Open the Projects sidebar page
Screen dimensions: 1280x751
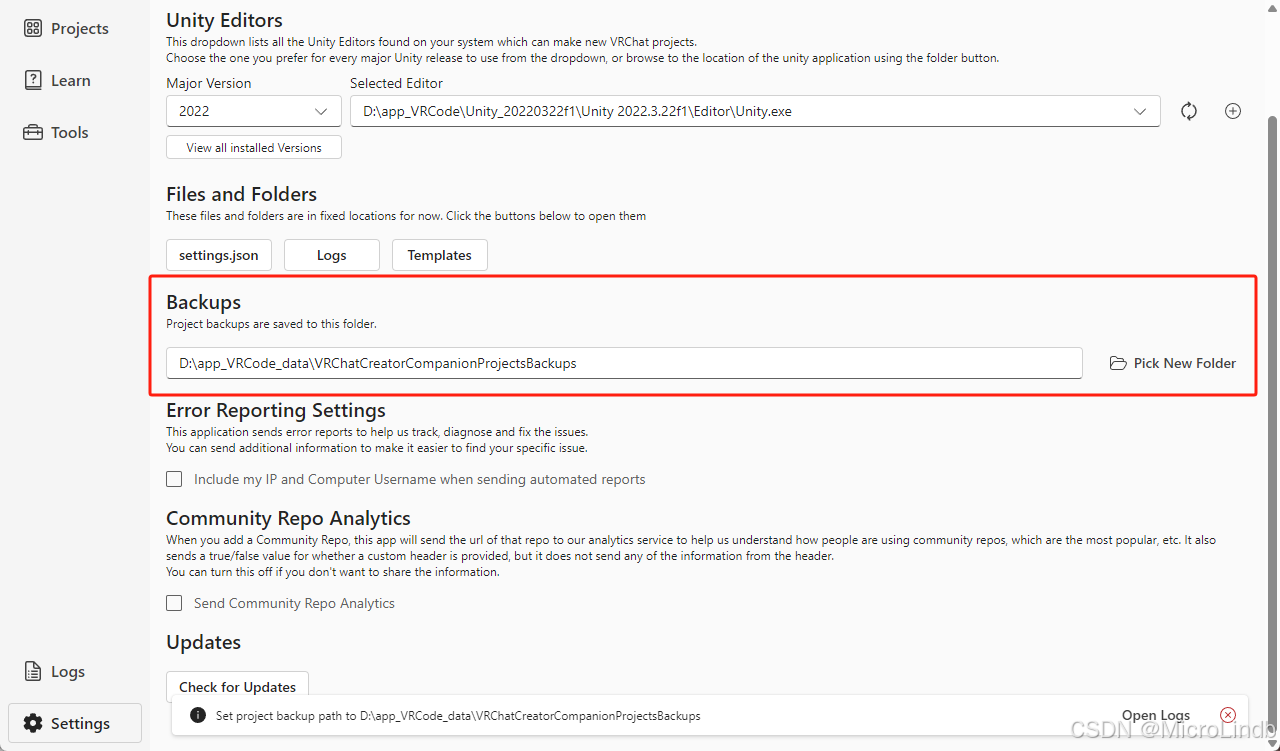click(75, 28)
